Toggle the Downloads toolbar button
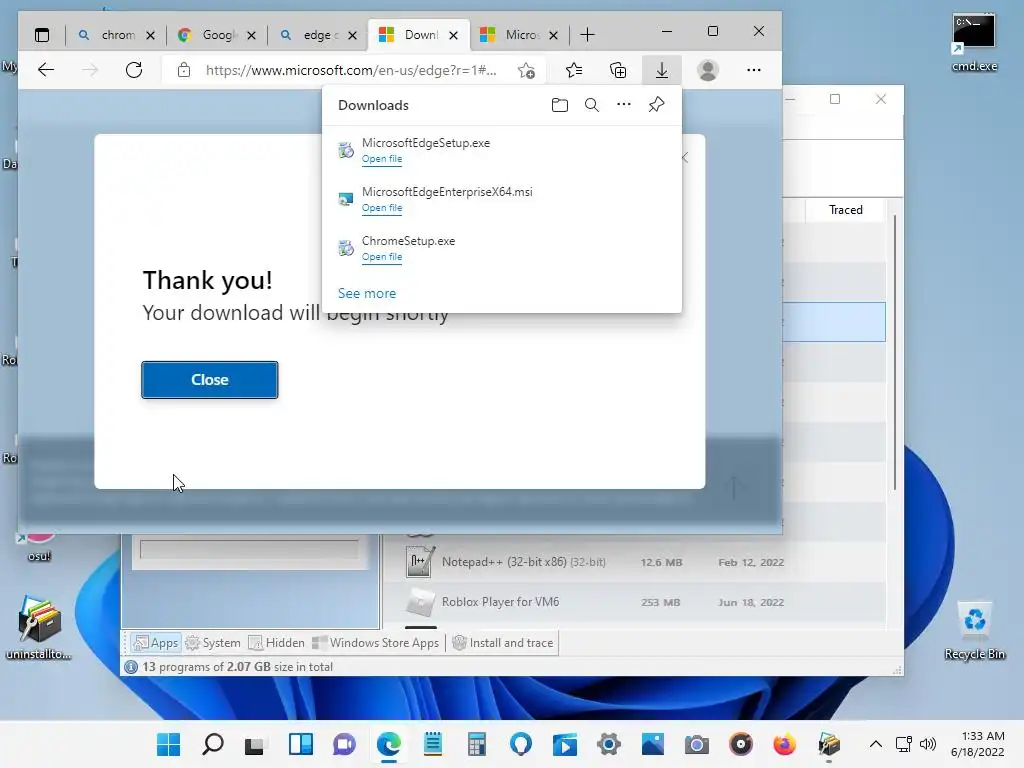The height and width of the screenshot is (768, 1024). [x=662, y=70]
